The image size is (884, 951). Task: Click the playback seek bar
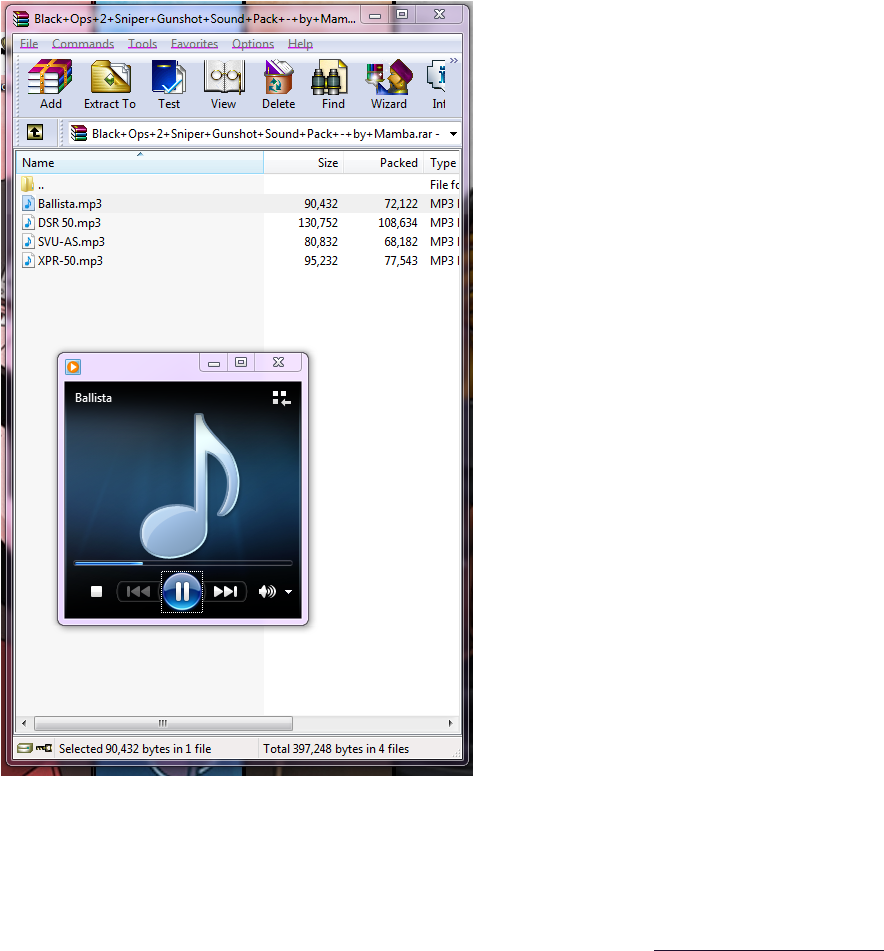(183, 562)
